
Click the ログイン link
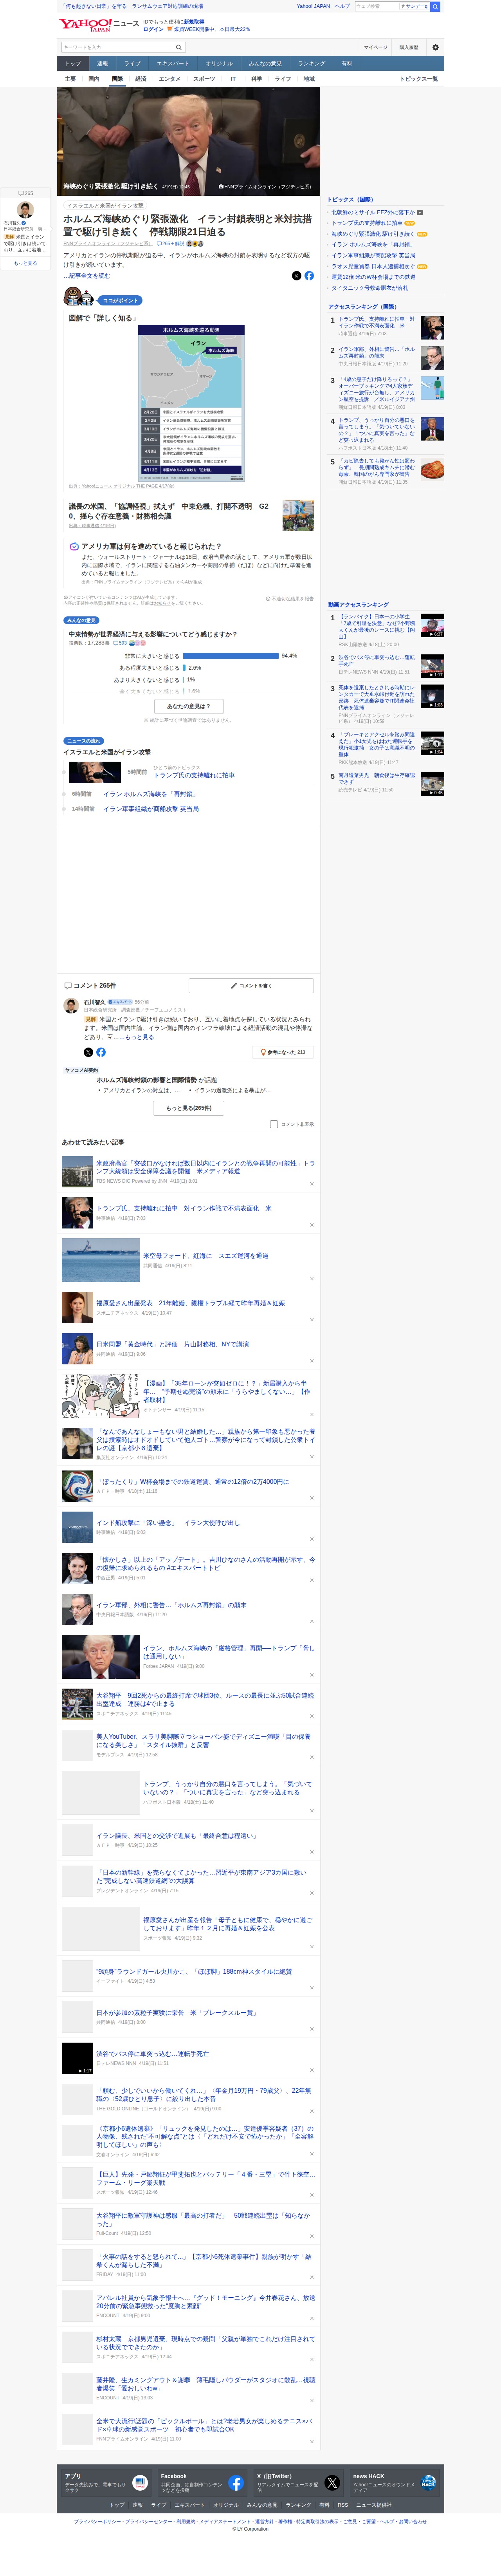(x=153, y=29)
